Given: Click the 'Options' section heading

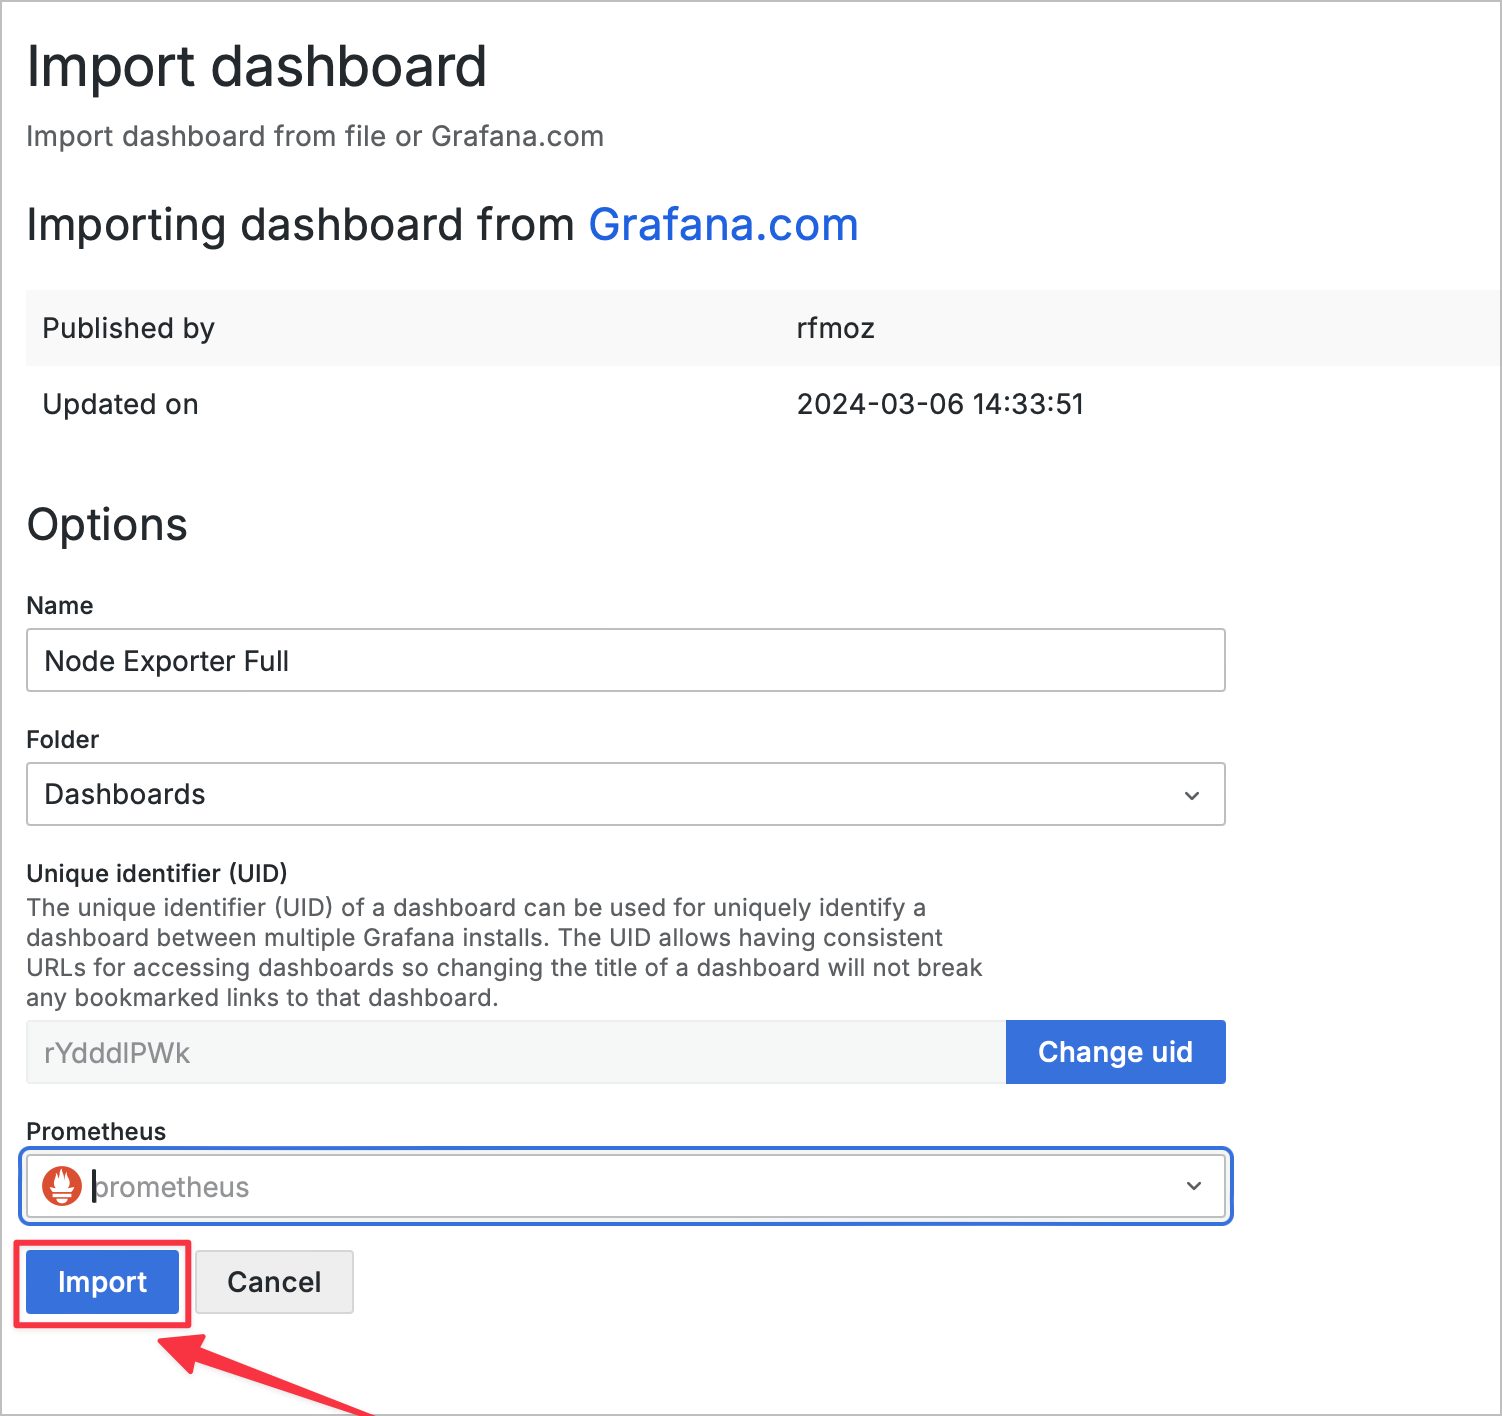Looking at the screenshot, I should tap(107, 525).
